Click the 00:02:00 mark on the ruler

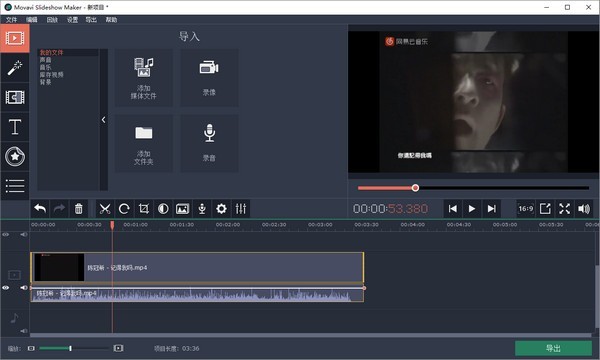tap(228, 225)
